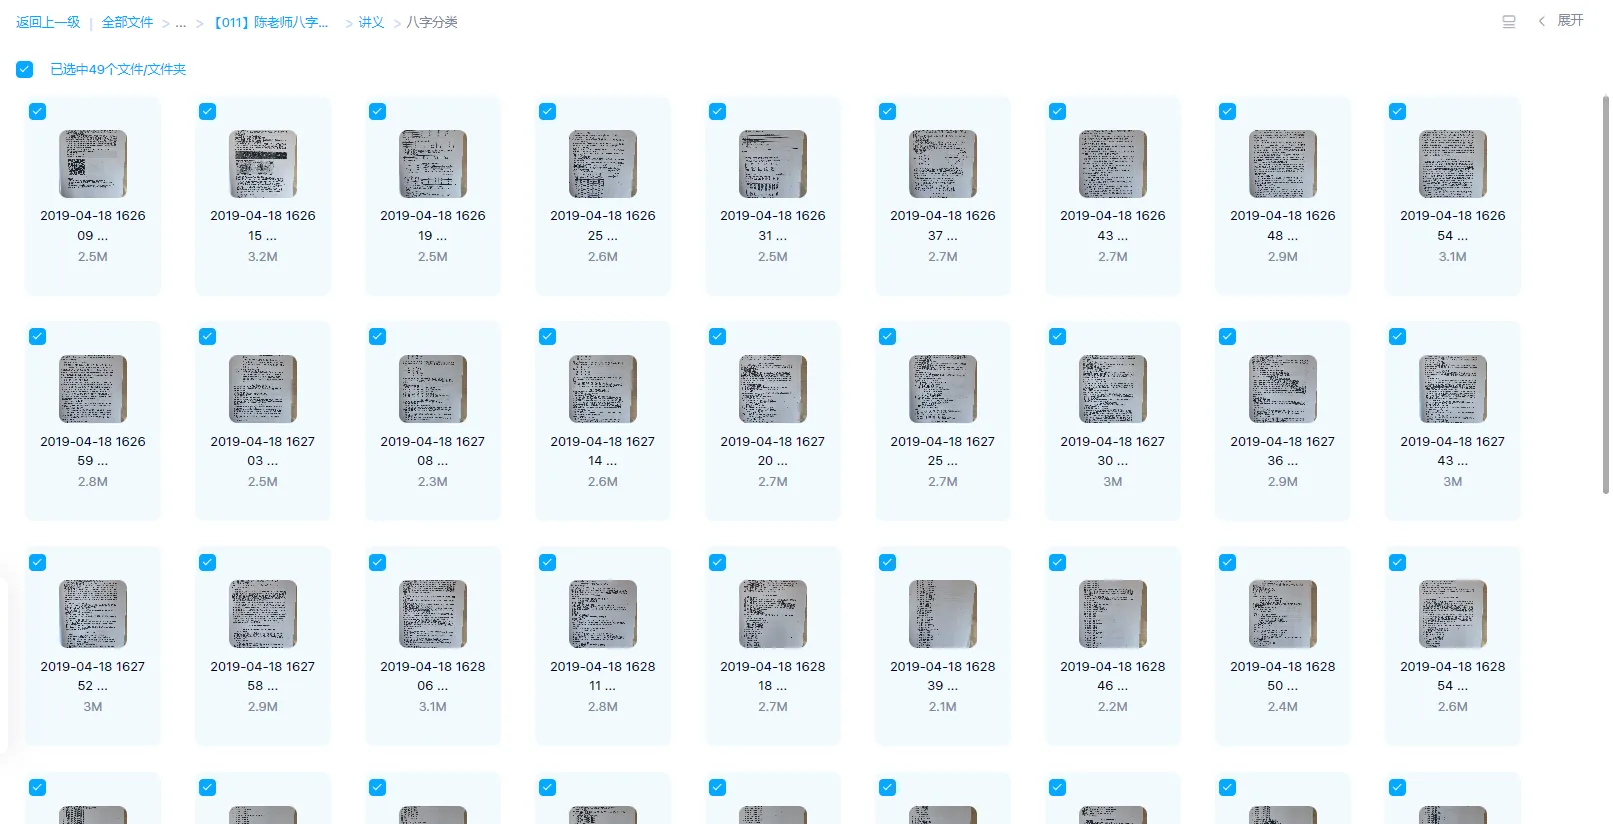Click the 2019-04-18 1627 08 file icon
This screenshot has width=1613, height=824.
433,389
